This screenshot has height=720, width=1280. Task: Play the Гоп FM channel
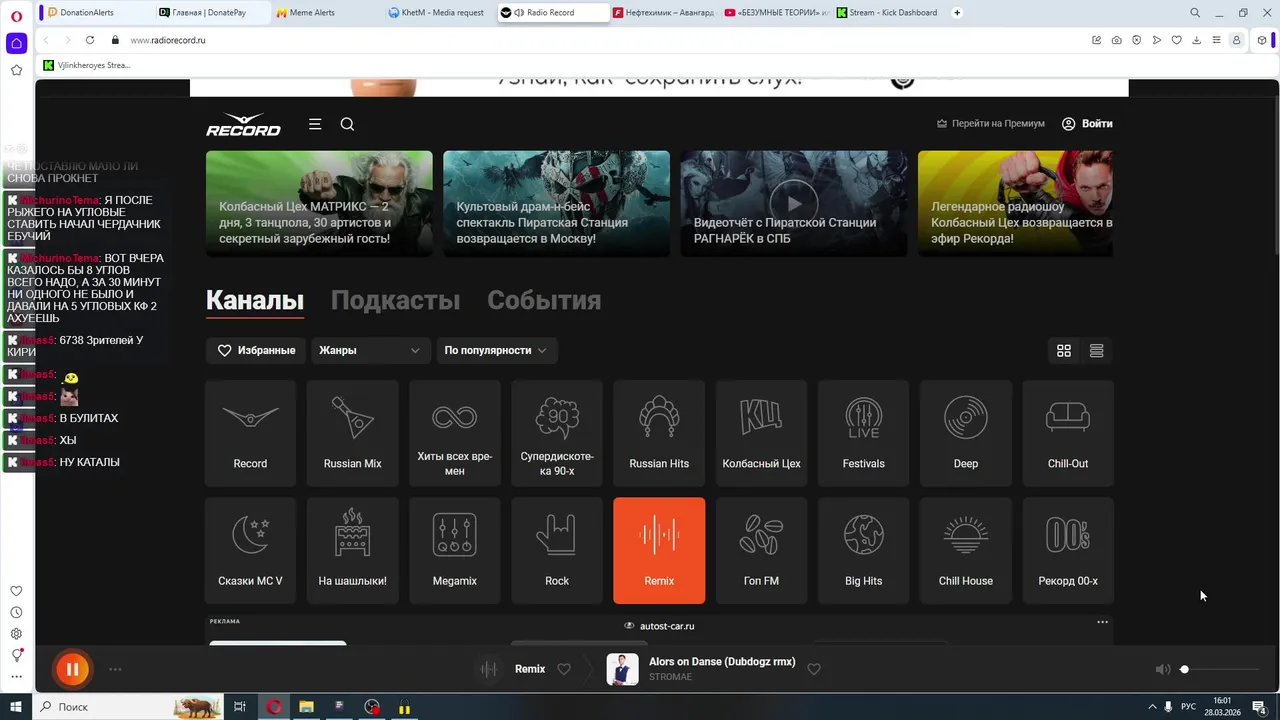click(761, 551)
